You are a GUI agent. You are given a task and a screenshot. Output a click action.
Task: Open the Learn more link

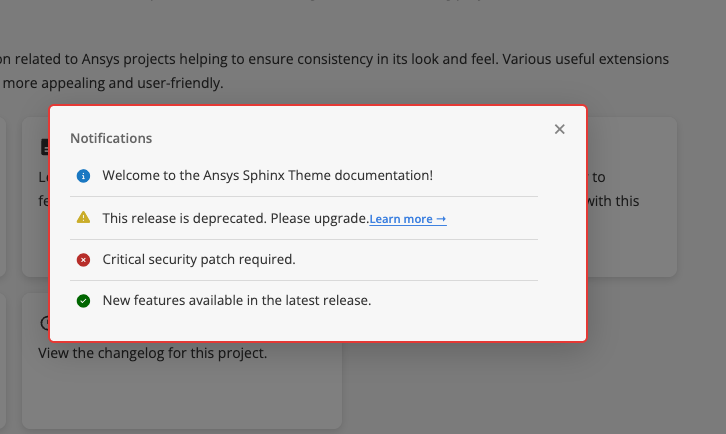tap(408, 219)
